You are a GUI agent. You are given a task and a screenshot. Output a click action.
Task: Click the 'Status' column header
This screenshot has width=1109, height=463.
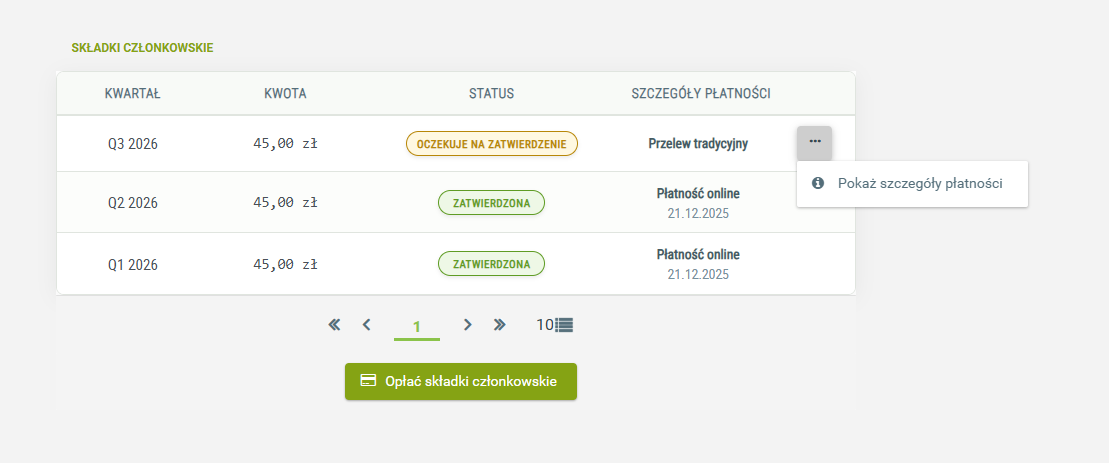[491, 94]
